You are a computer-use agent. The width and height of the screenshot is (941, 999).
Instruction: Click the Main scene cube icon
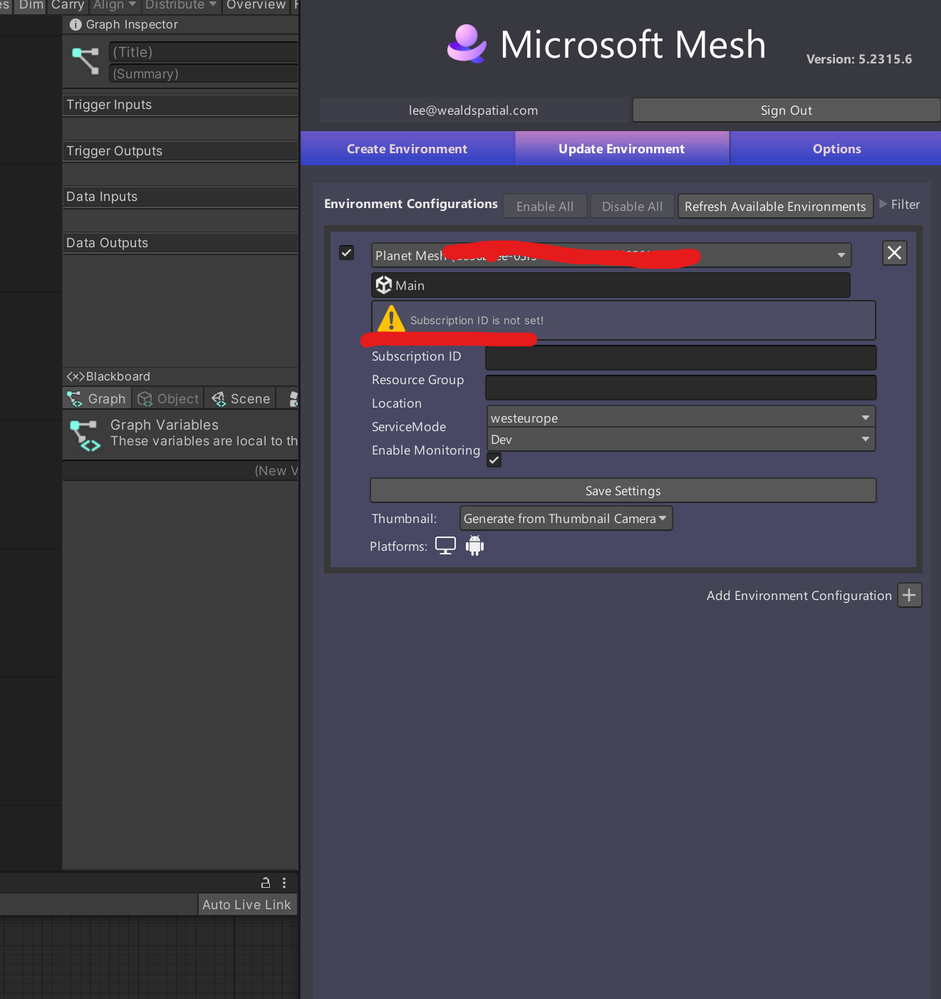coord(384,285)
